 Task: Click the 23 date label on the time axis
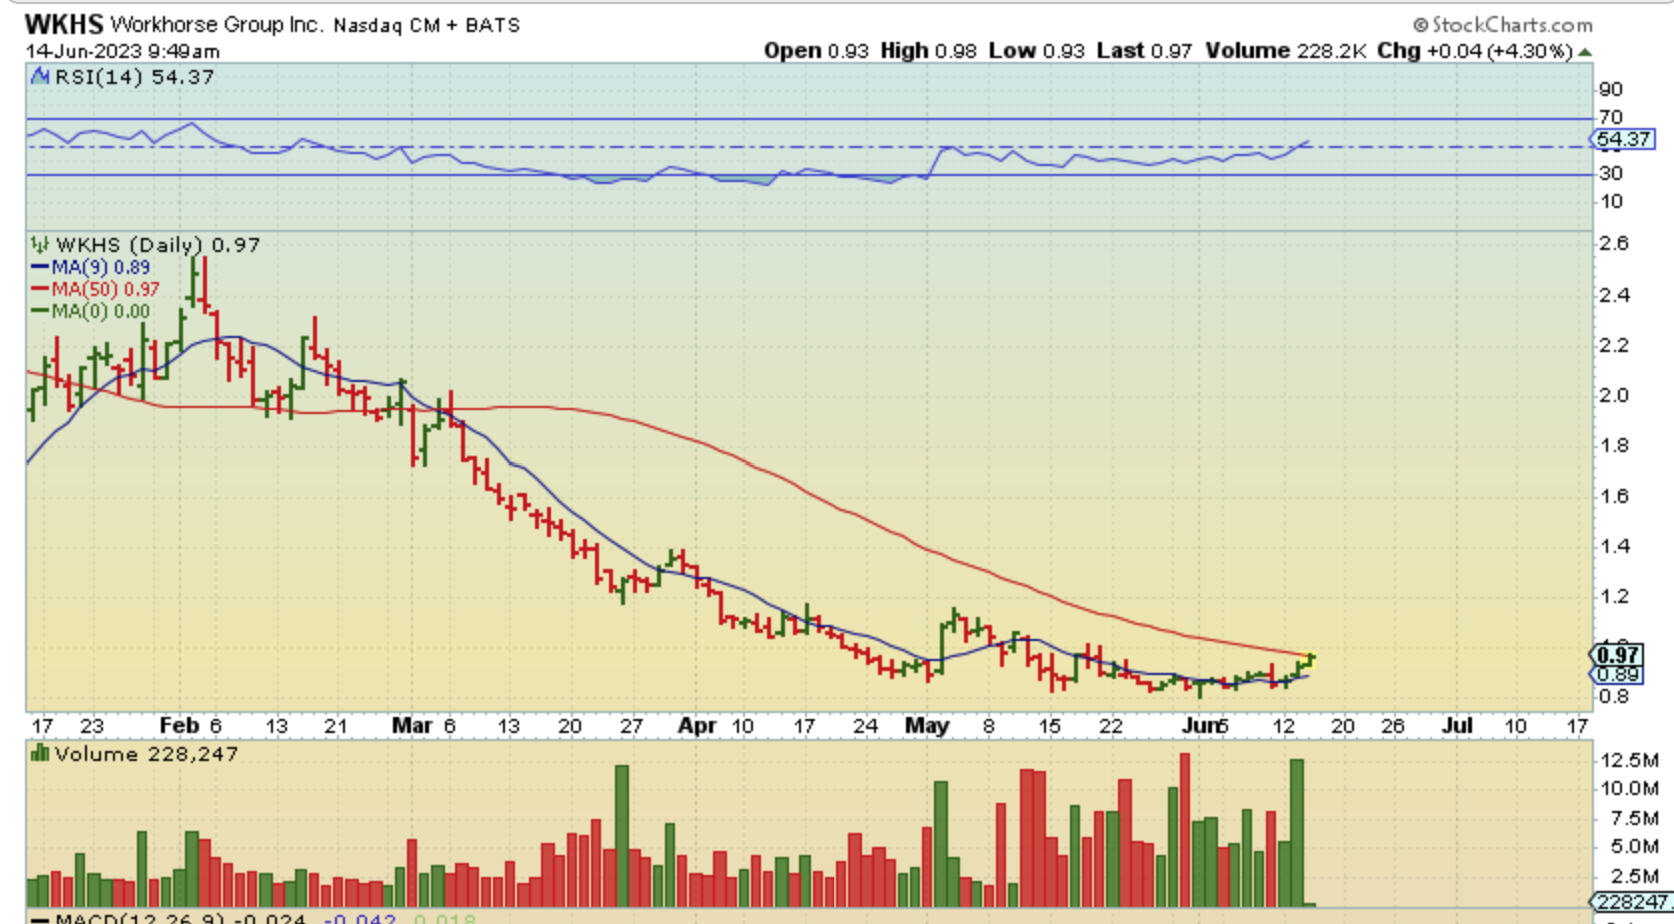pos(92,726)
